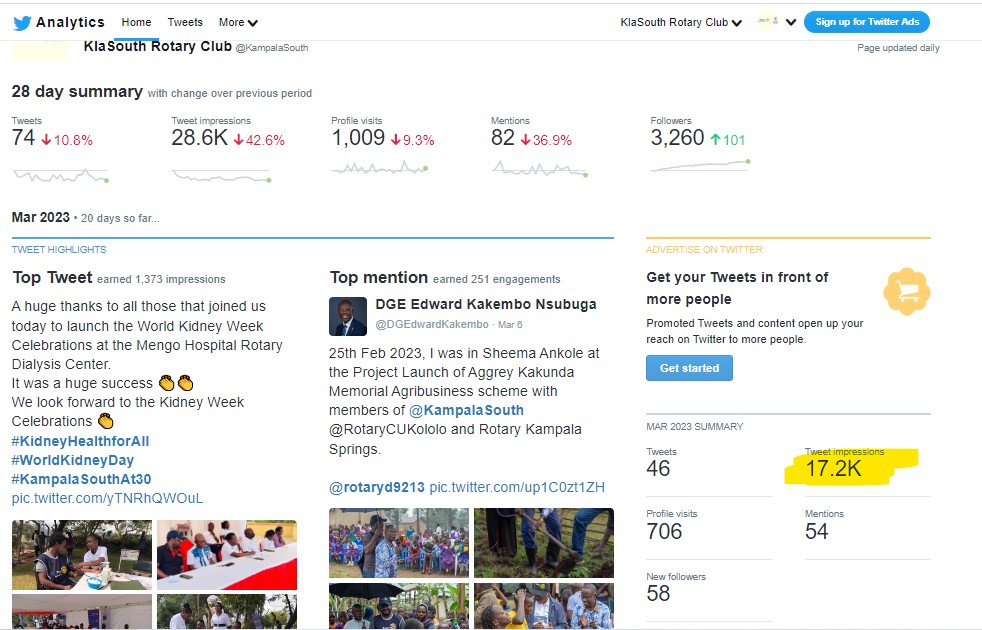
Task: Open top tweet photo with red table
Action: click(227, 554)
